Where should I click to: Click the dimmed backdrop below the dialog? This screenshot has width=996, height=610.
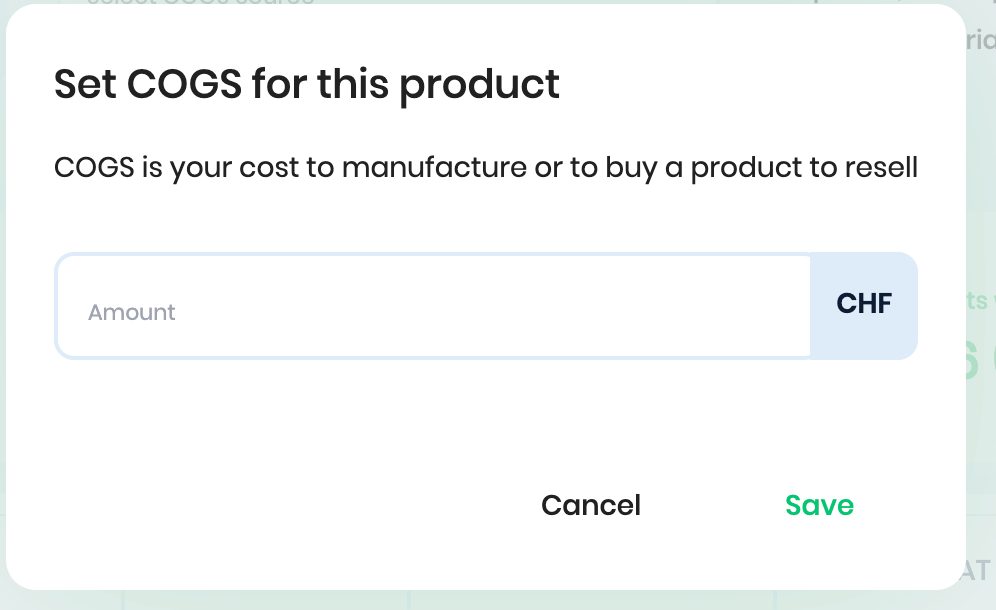tap(500, 600)
